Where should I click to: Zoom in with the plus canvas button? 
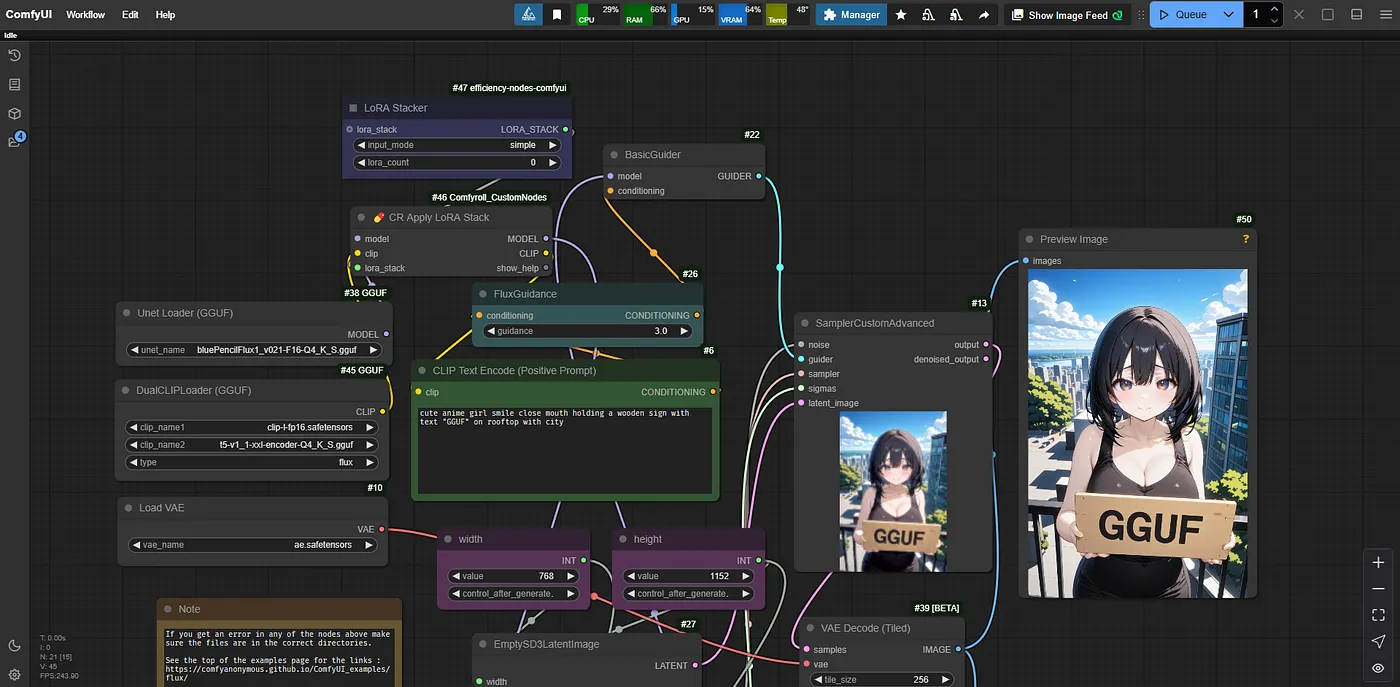pyautogui.click(x=1378, y=563)
